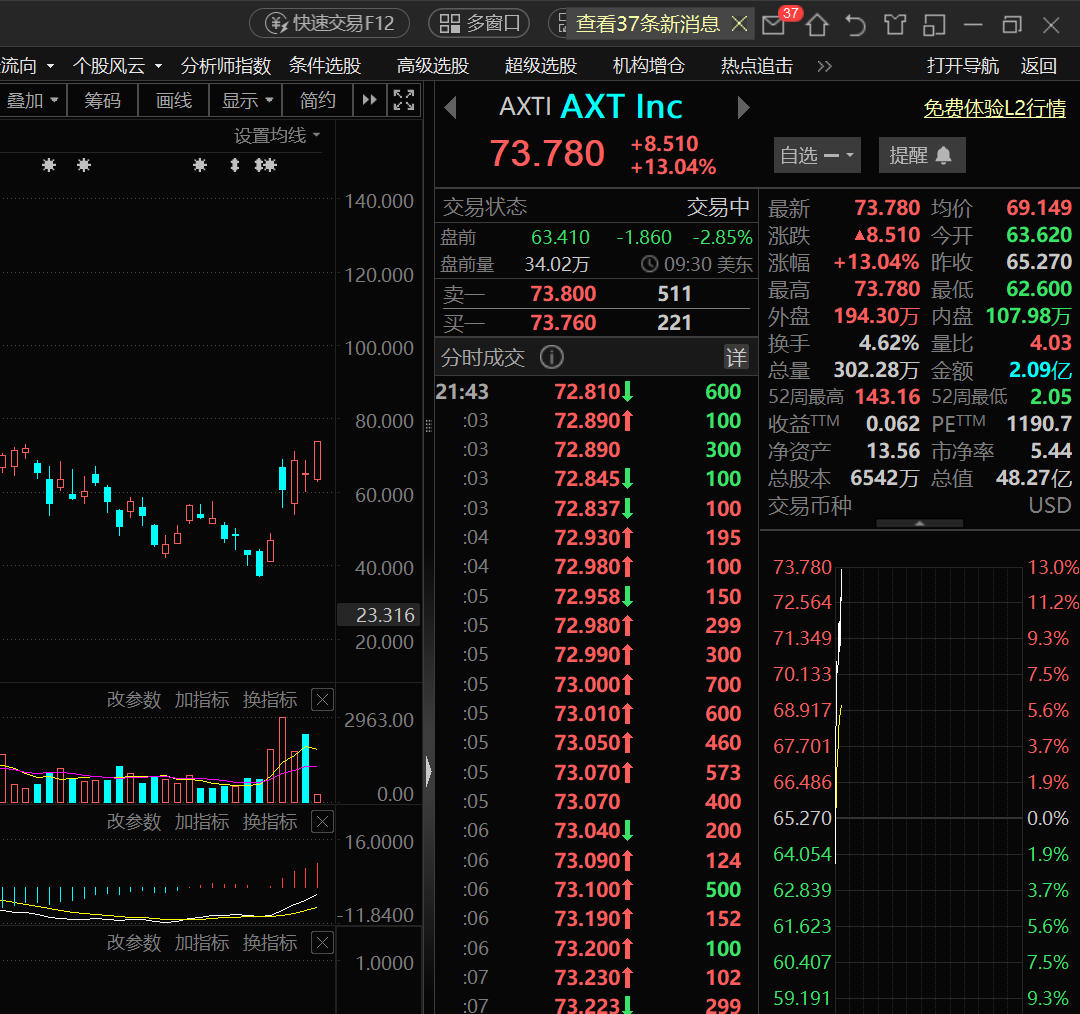This screenshot has height=1014, width=1080.
Task: Open the mail inbox icon with 37 badge
Action: pos(775,25)
